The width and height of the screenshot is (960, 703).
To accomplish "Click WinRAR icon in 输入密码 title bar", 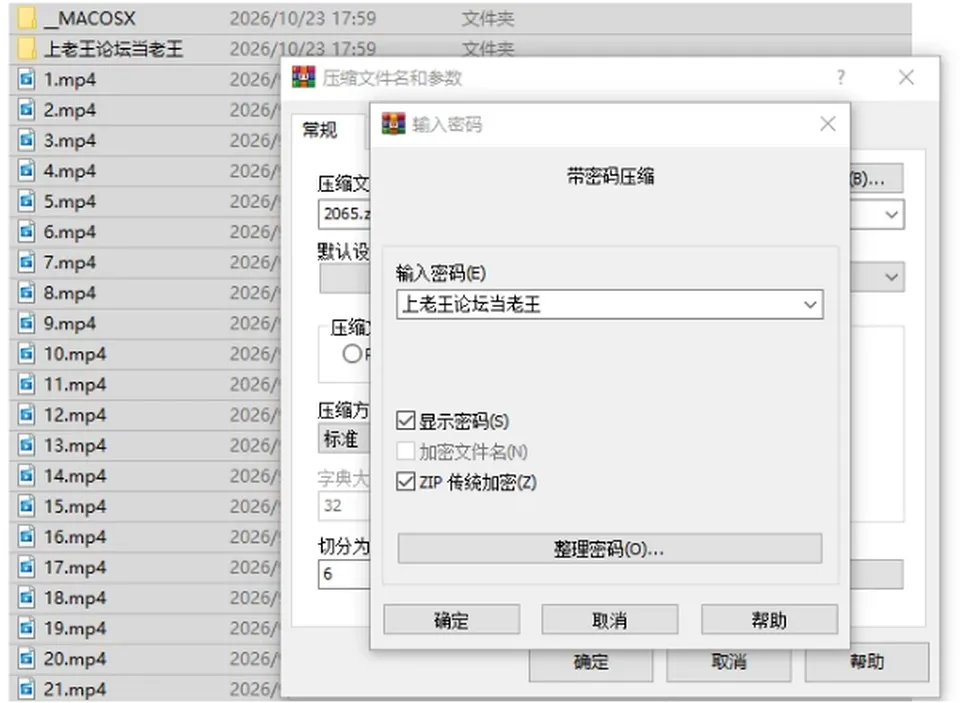I will (x=393, y=124).
